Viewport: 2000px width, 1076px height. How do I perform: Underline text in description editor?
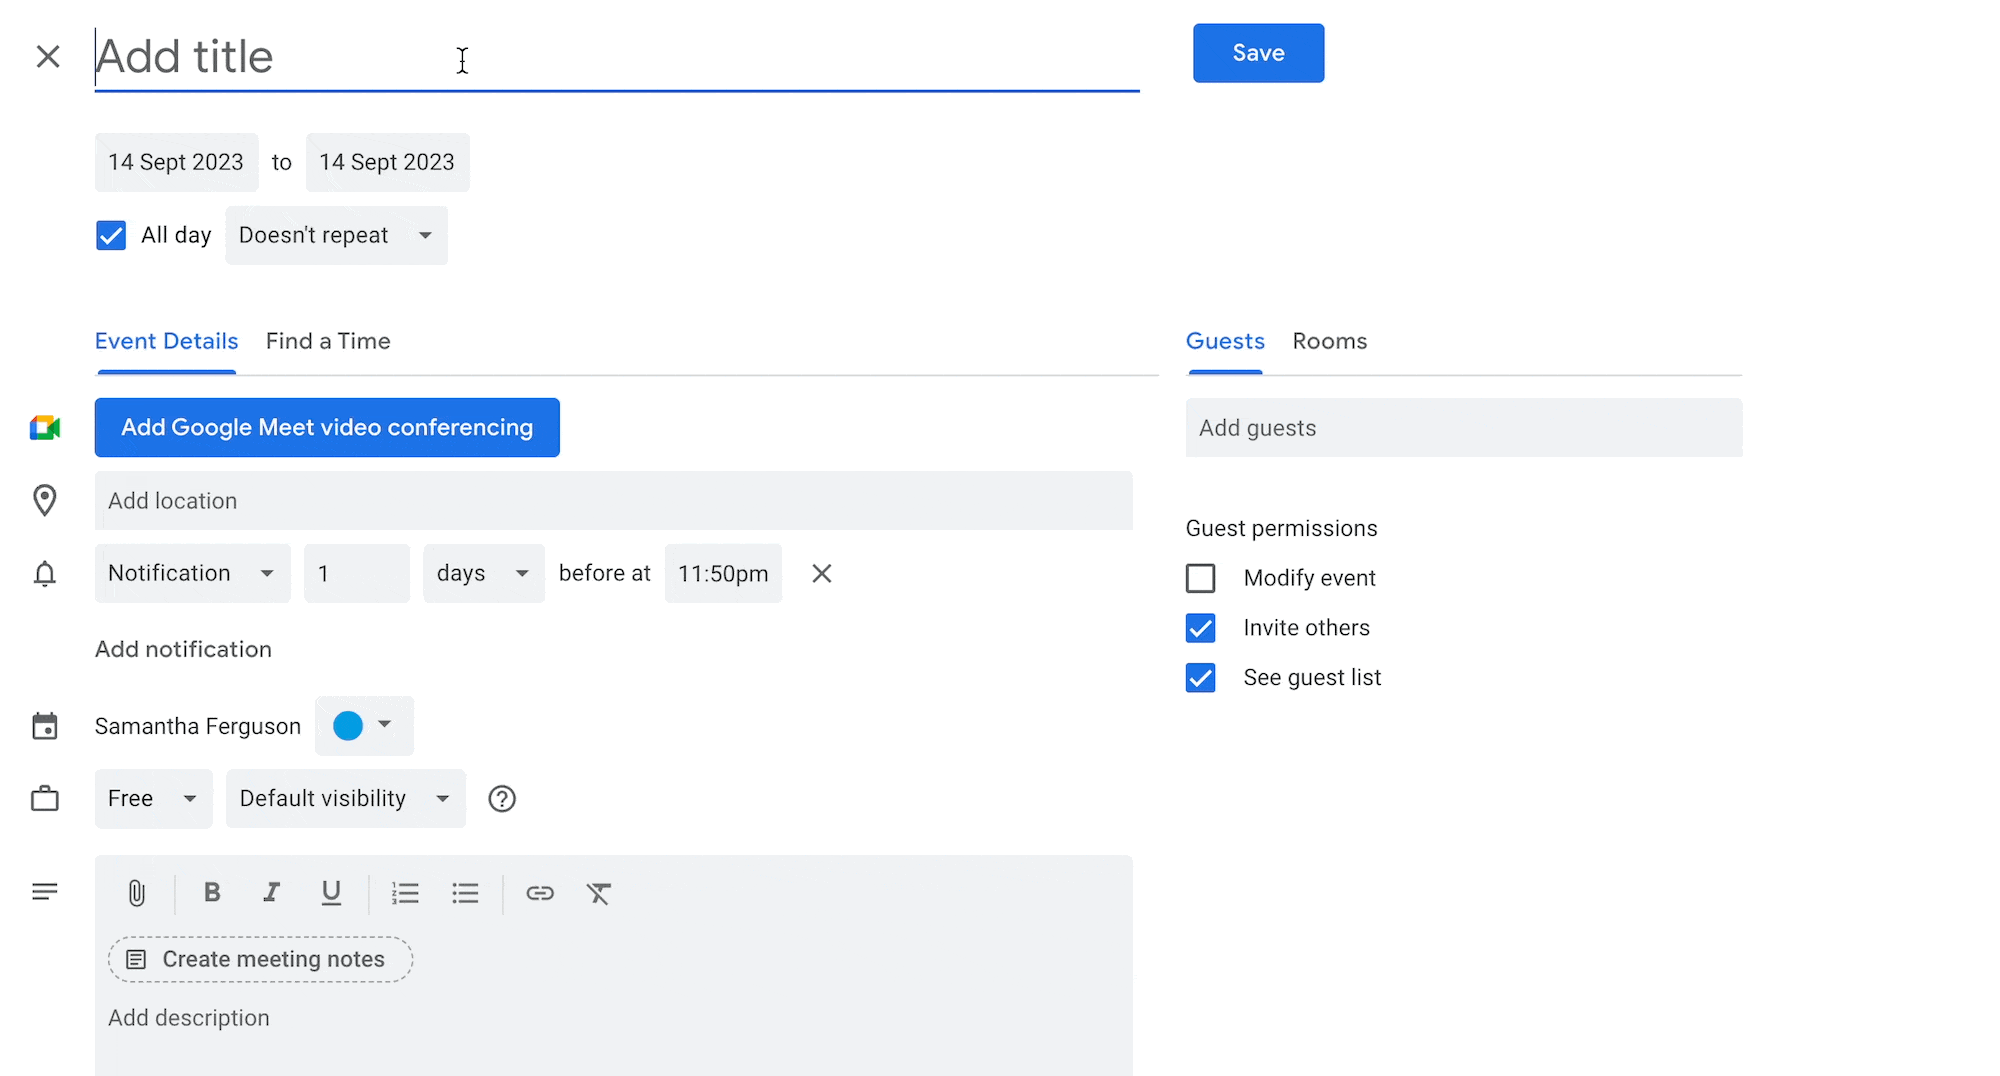click(331, 893)
